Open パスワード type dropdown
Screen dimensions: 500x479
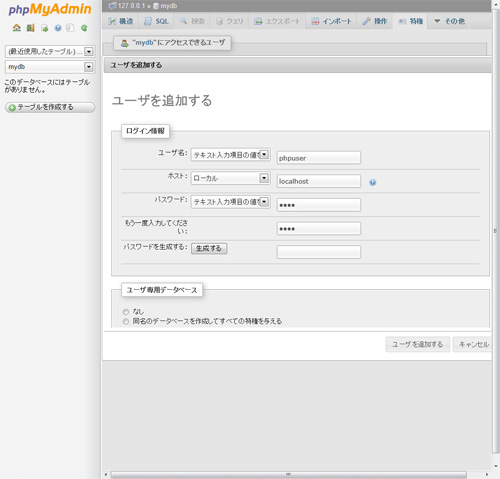point(230,202)
